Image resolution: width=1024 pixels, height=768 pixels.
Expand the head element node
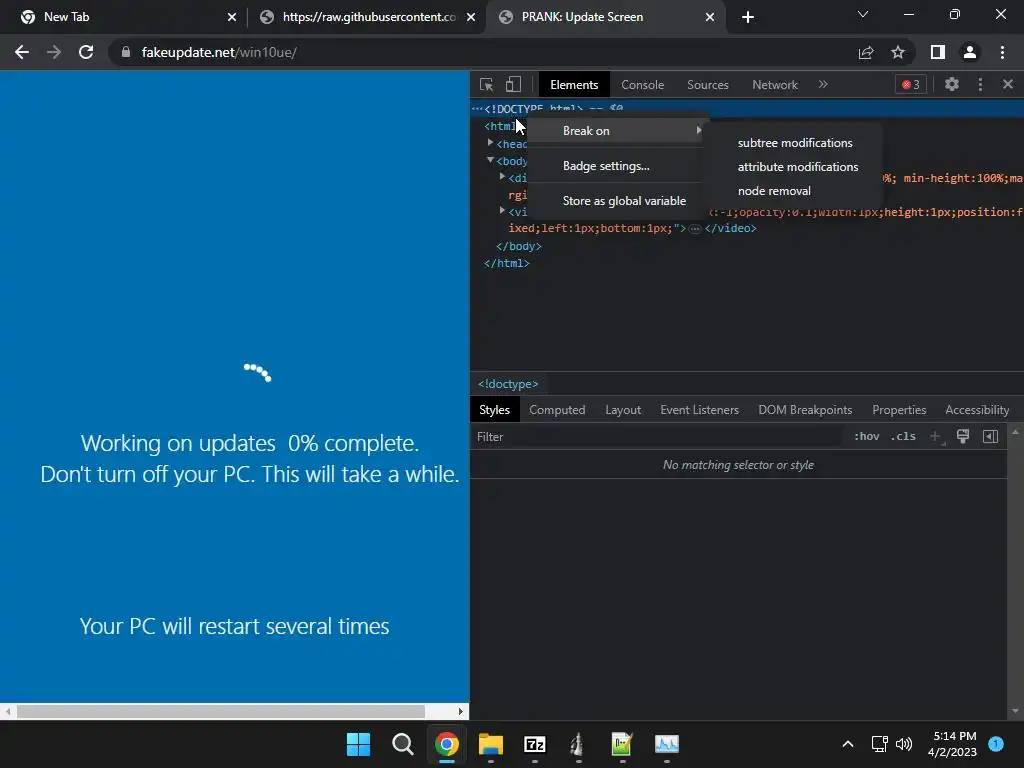[x=490, y=142]
